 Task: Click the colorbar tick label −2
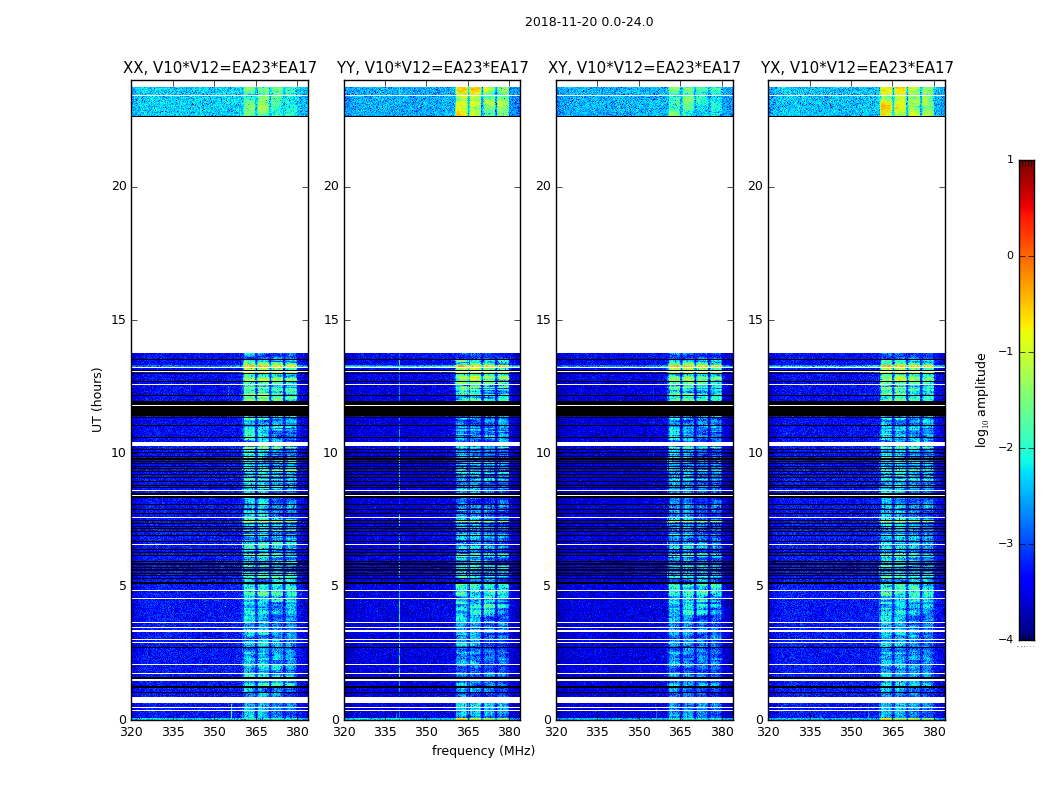(x=1006, y=447)
